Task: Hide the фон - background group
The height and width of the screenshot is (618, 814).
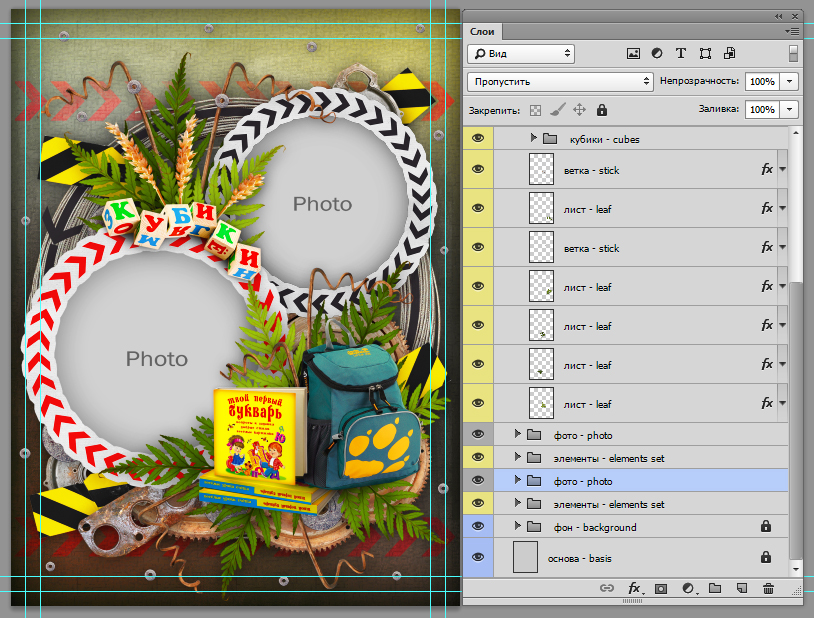Action: tap(478, 527)
